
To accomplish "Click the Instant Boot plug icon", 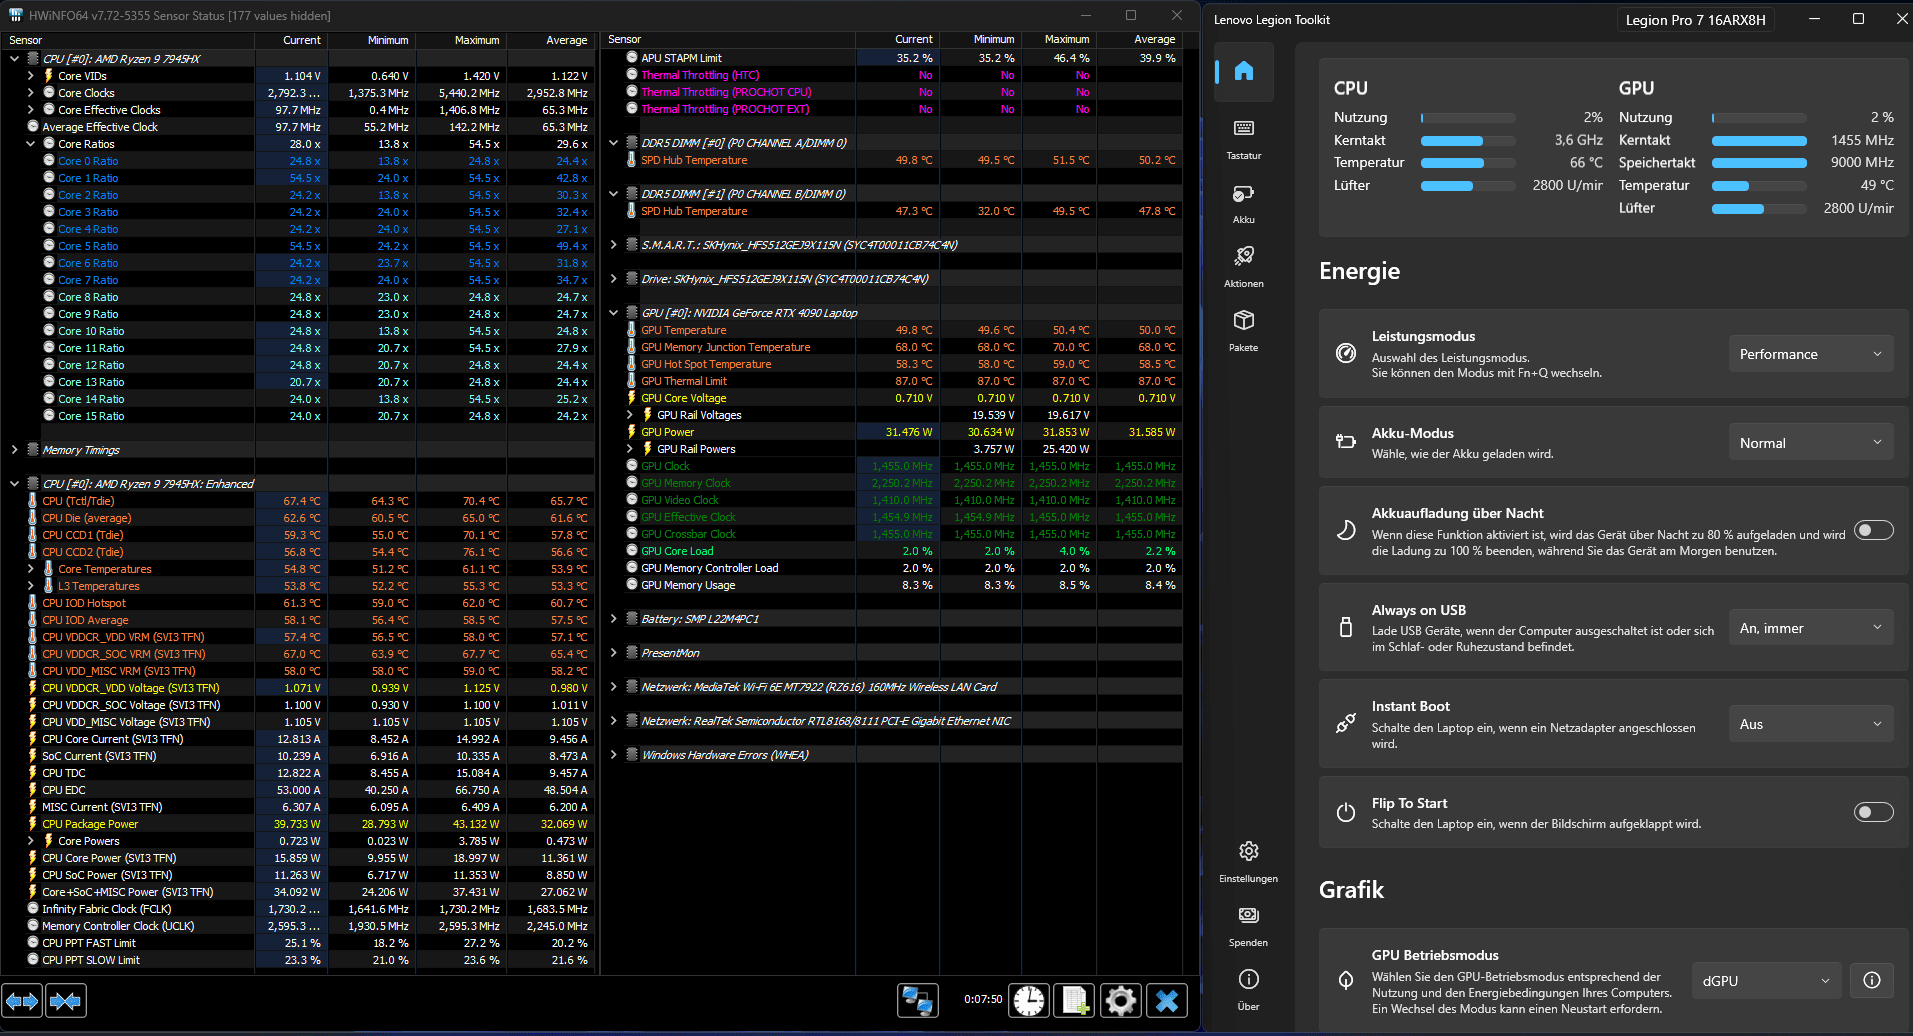I will pyautogui.click(x=1346, y=723).
